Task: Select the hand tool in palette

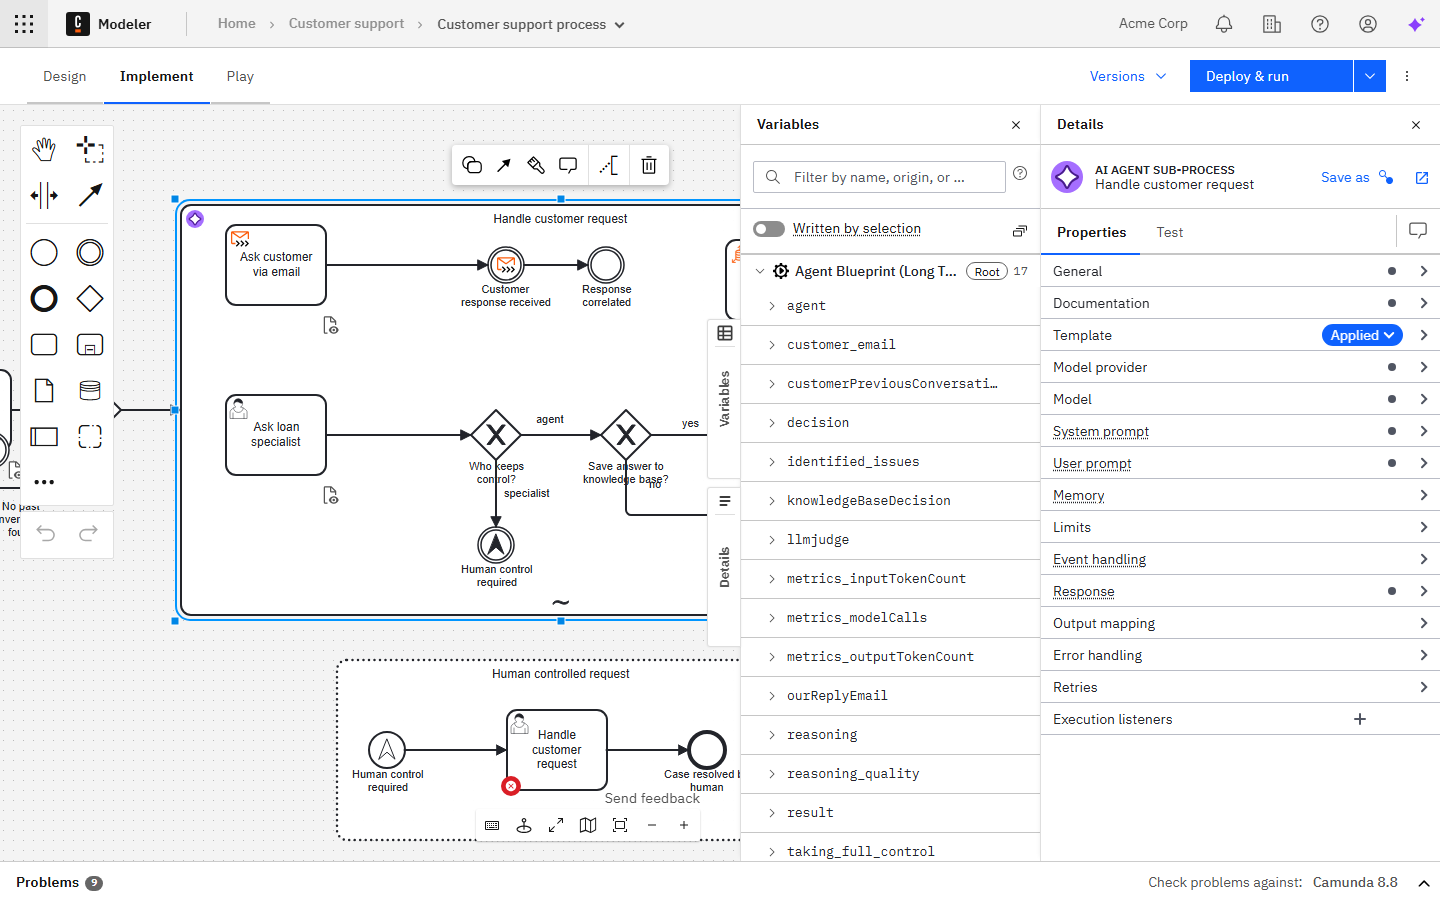Action: coord(44,150)
